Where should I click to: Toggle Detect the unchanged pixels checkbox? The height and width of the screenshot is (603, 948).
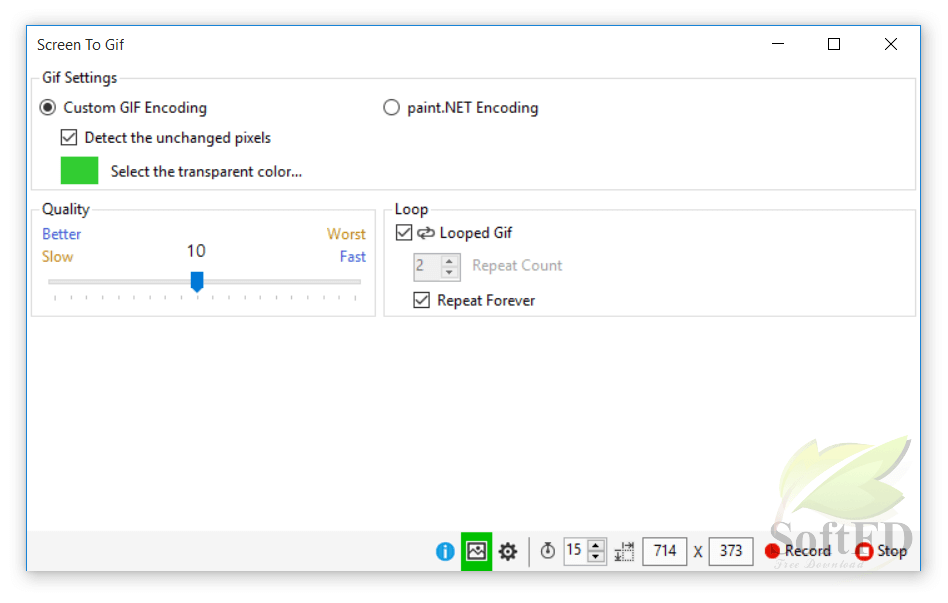(69, 137)
